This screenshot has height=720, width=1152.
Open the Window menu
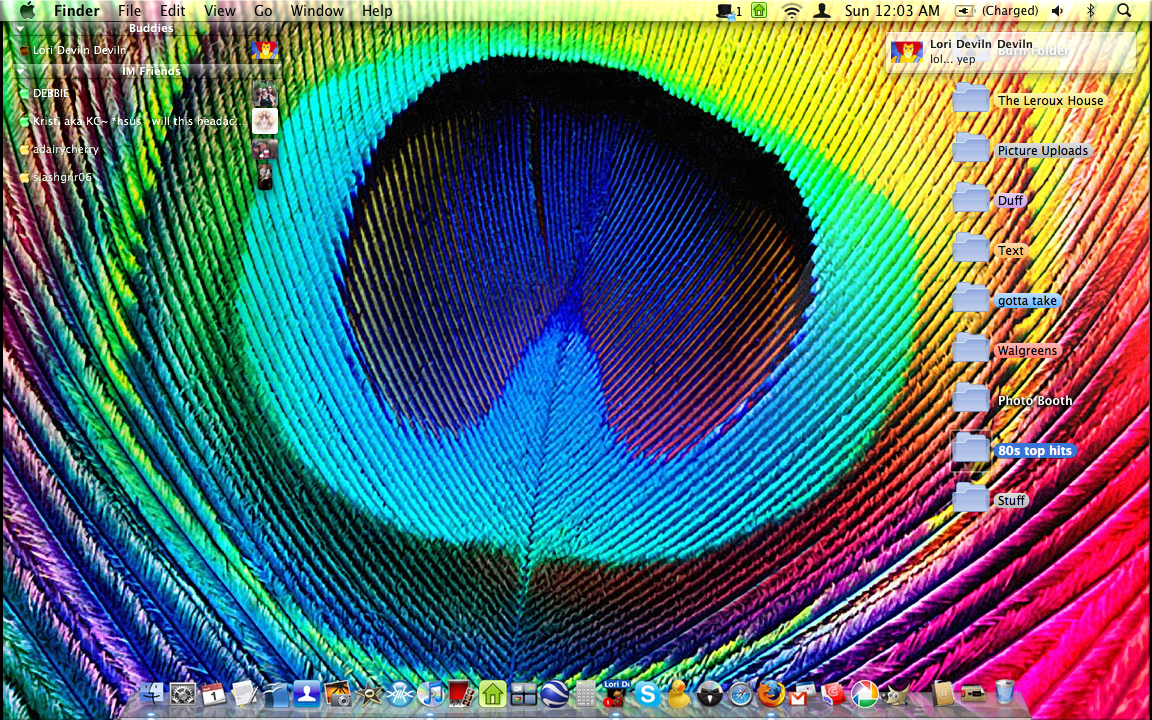point(317,10)
